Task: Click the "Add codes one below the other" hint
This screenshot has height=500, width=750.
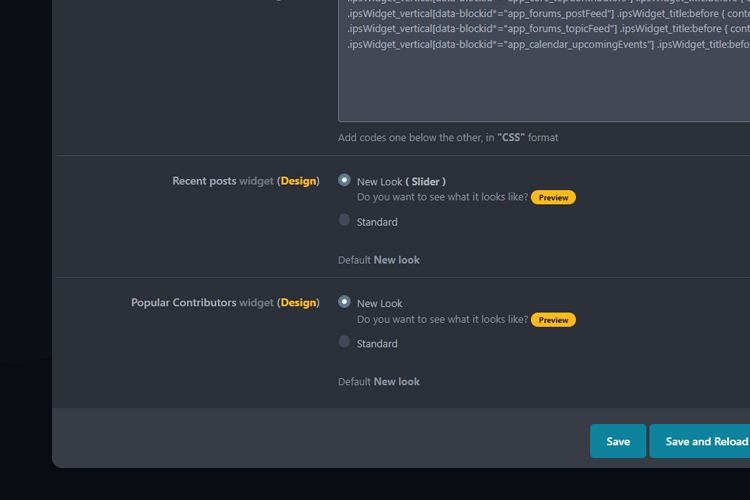Action: (x=448, y=138)
